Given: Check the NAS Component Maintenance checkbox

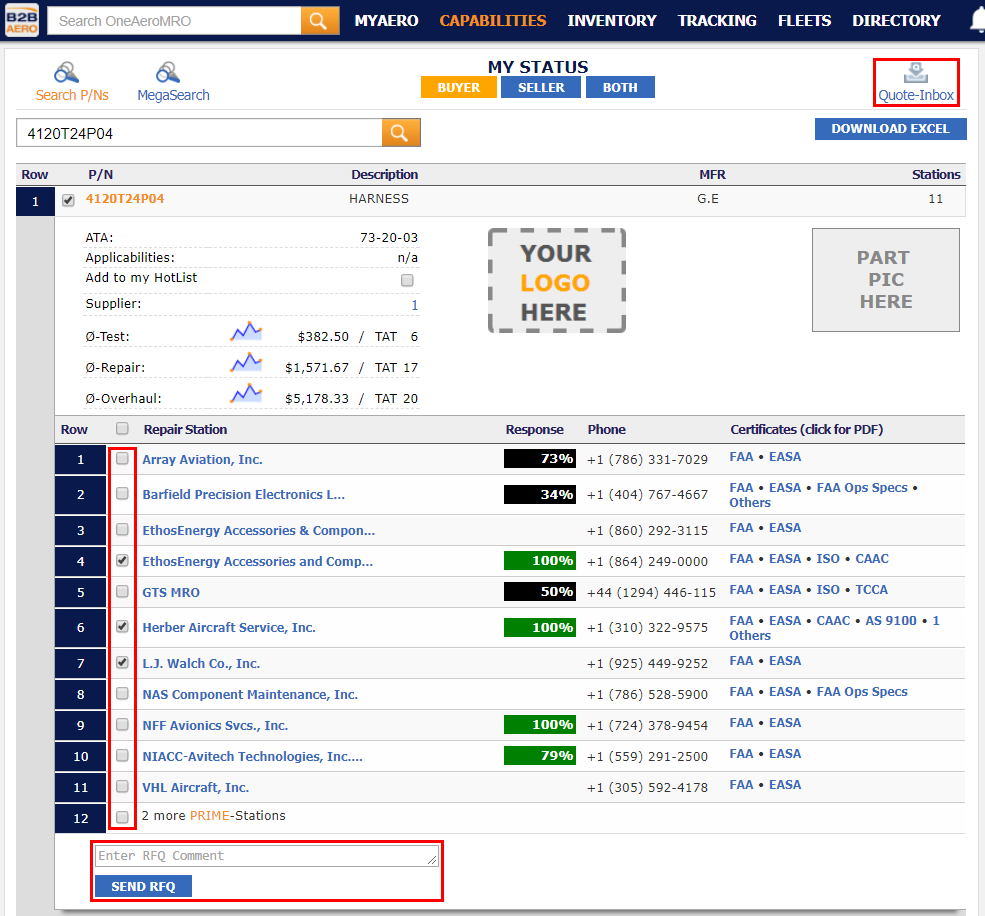Looking at the screenshot, I should click(x=122, y=694).
